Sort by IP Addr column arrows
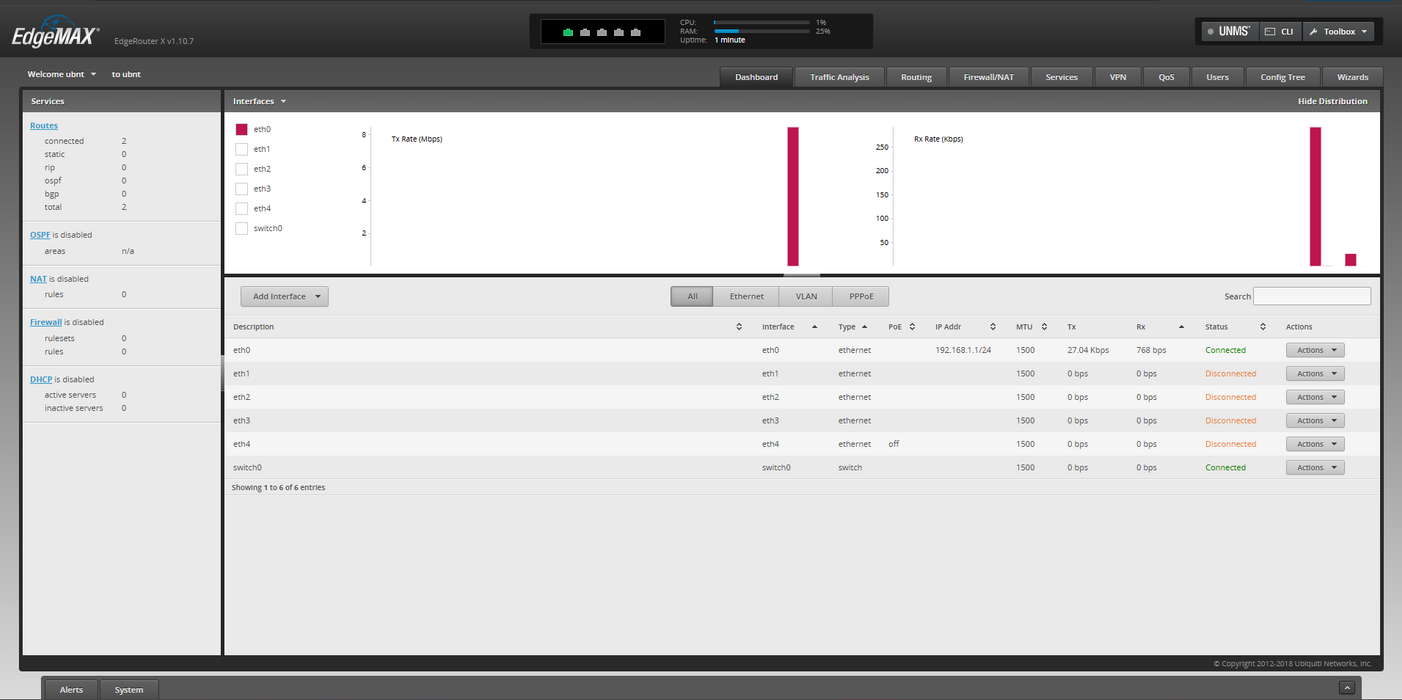Image resolution: width=1402 pixels, height=700 pixels. point(993,327)
